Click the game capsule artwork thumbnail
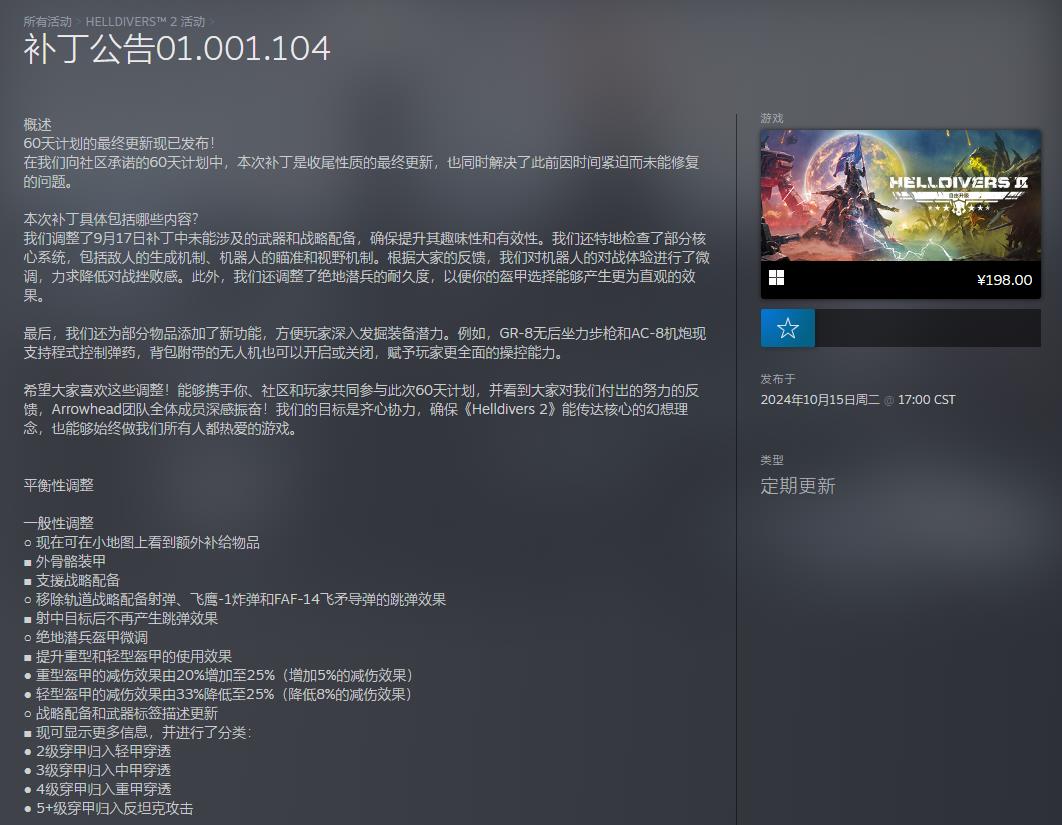This screenshot has height=825, width=1062. tap(900, 195)
